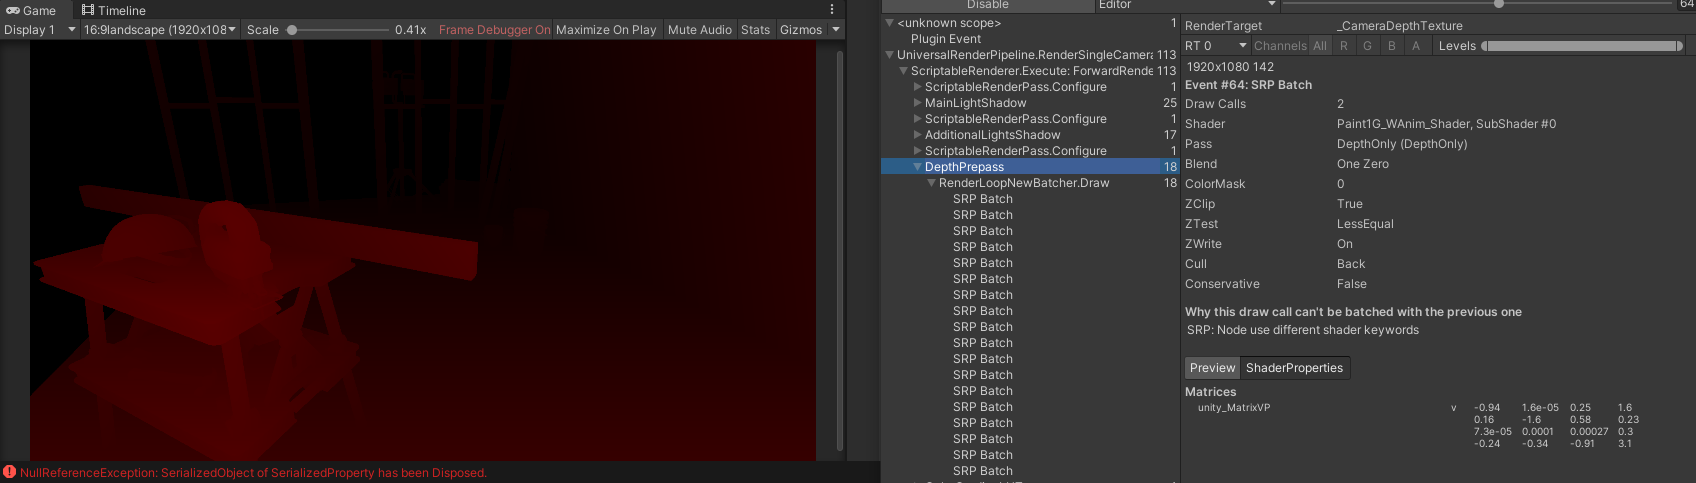Expand the MainLightShadow tree node
The image size is (1696, 483).
click(918, 103)
